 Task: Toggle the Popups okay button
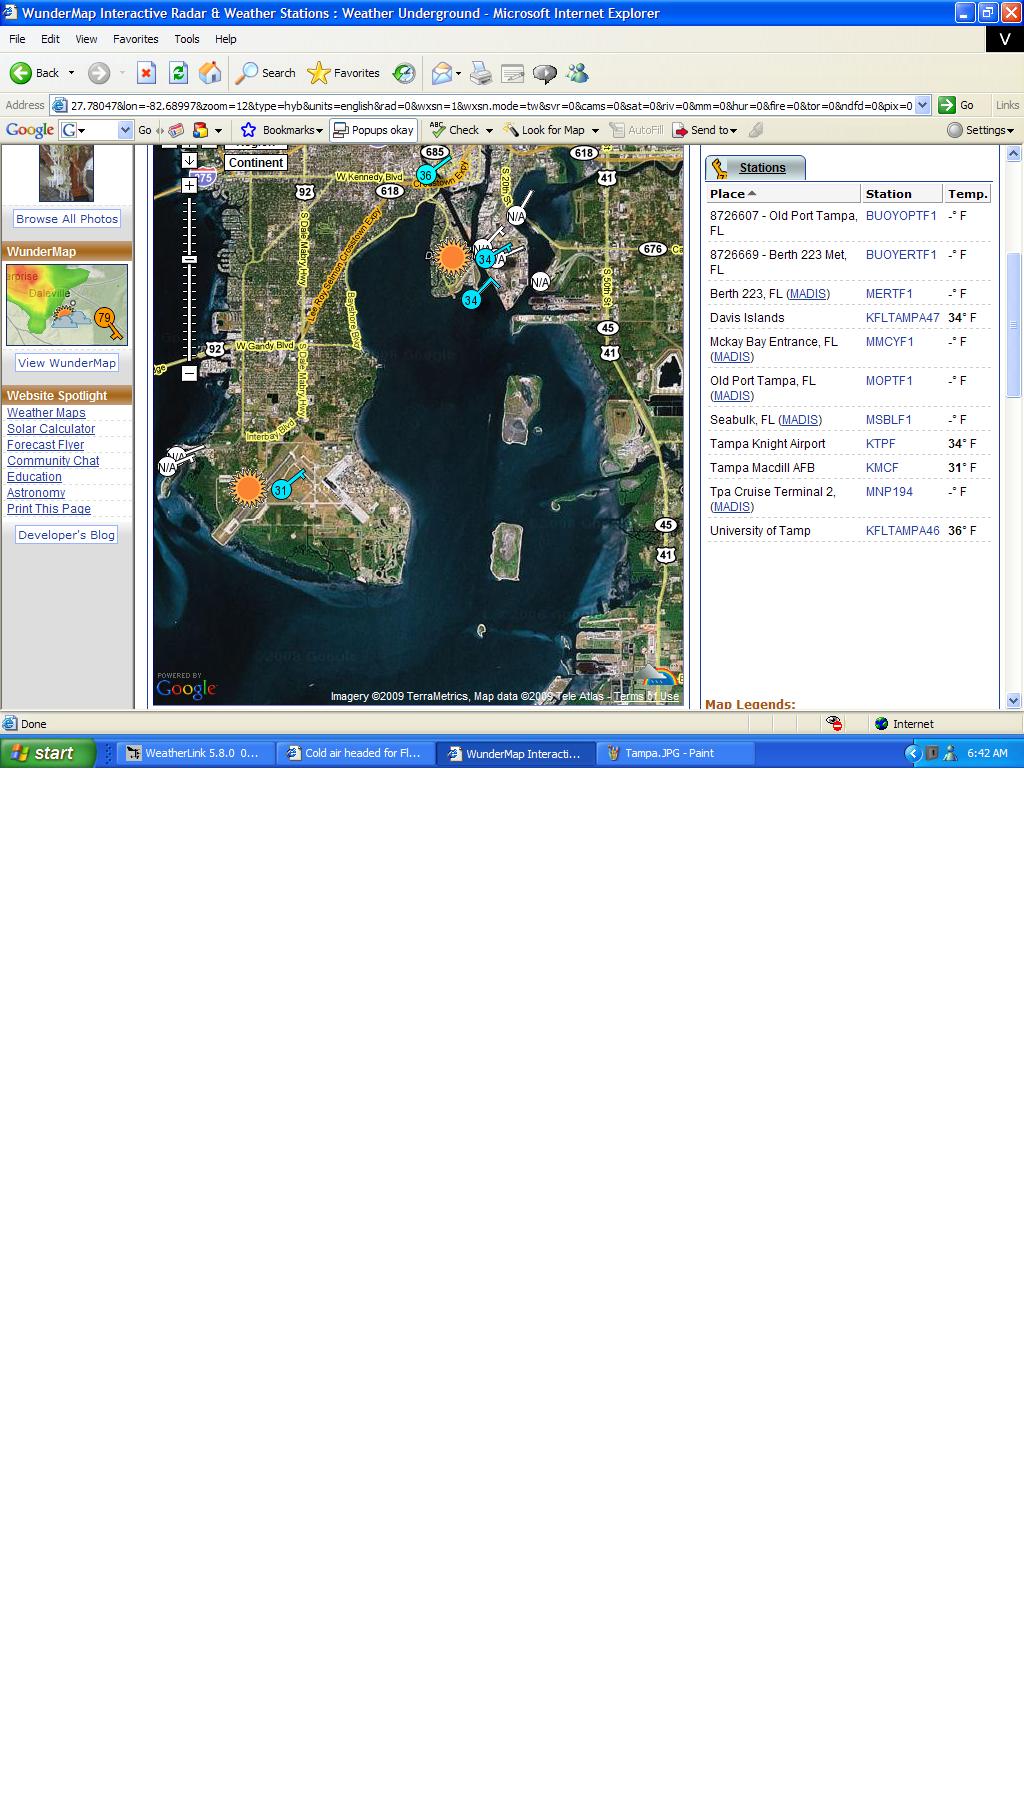click(x=373, y=130)
